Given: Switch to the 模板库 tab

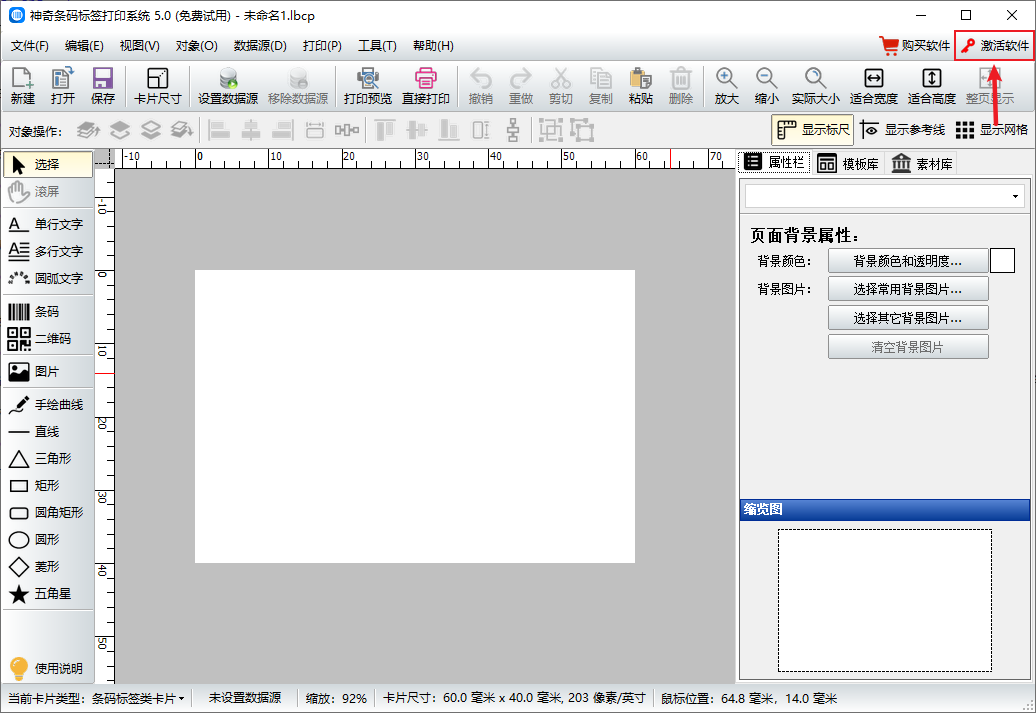Looking at the screenshot, I should (x=848, y=164).
